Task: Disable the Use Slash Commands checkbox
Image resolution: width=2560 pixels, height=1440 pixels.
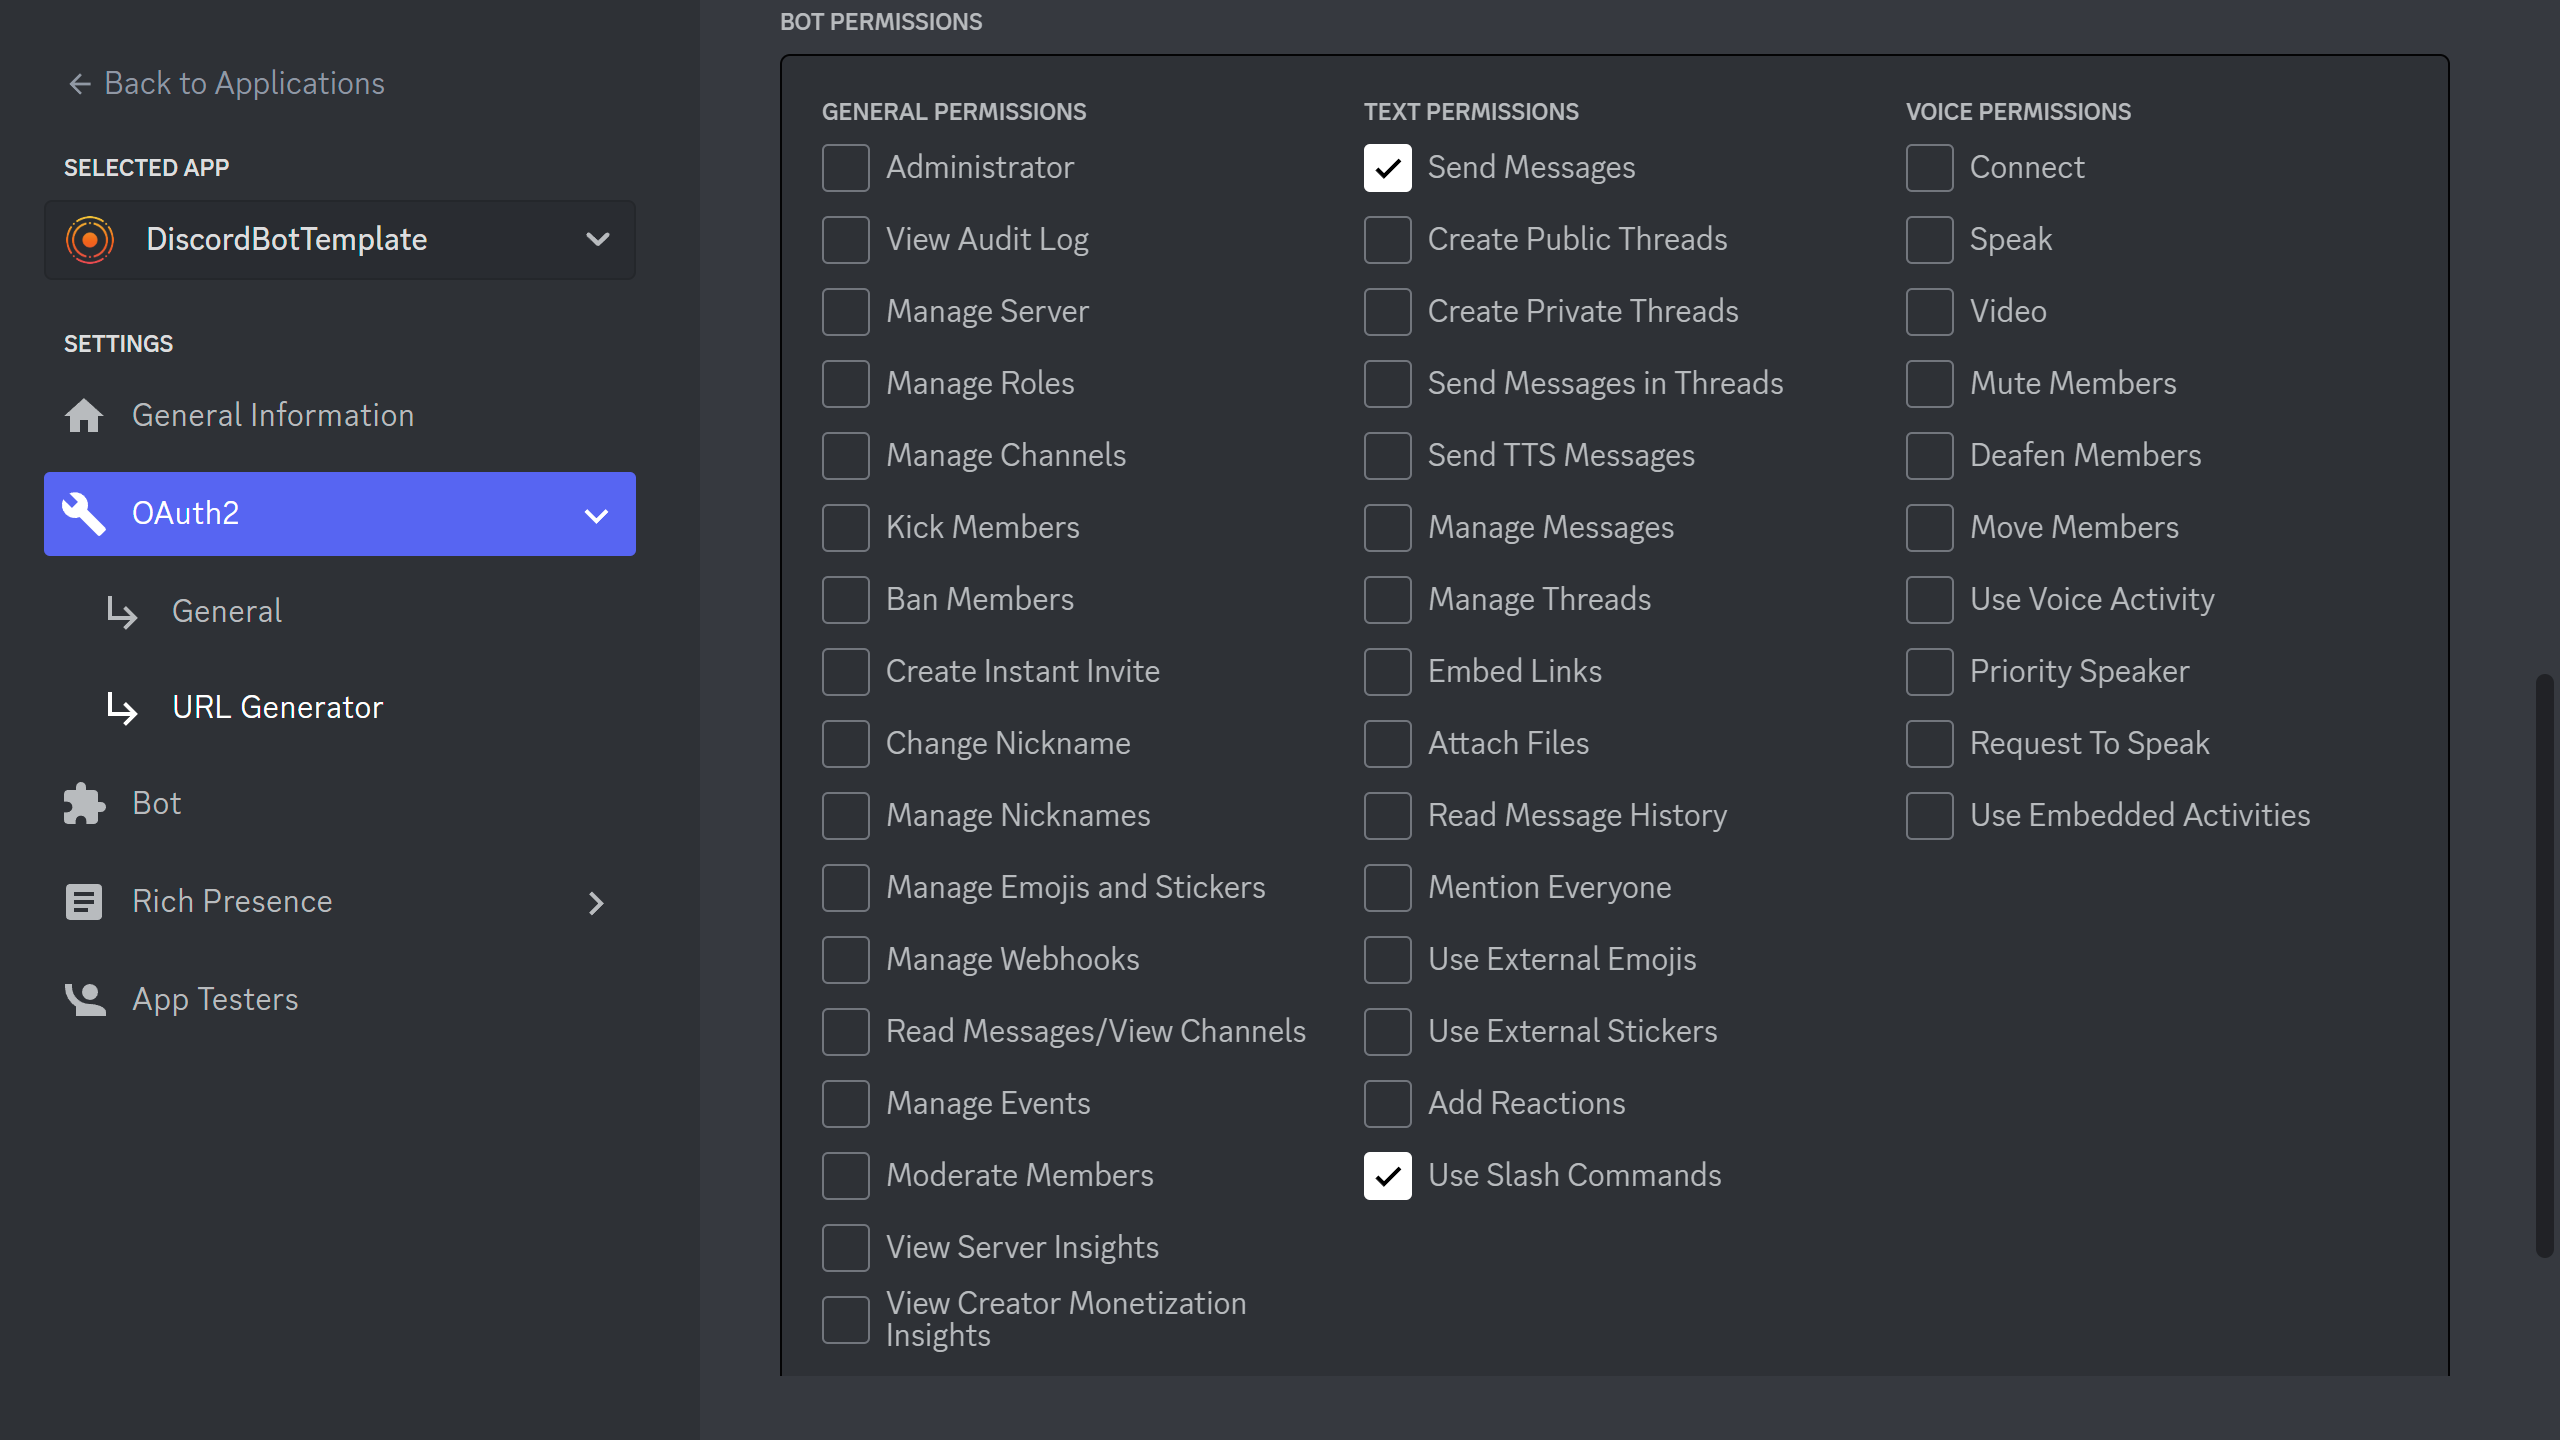Action: tap(1387, 1176)
